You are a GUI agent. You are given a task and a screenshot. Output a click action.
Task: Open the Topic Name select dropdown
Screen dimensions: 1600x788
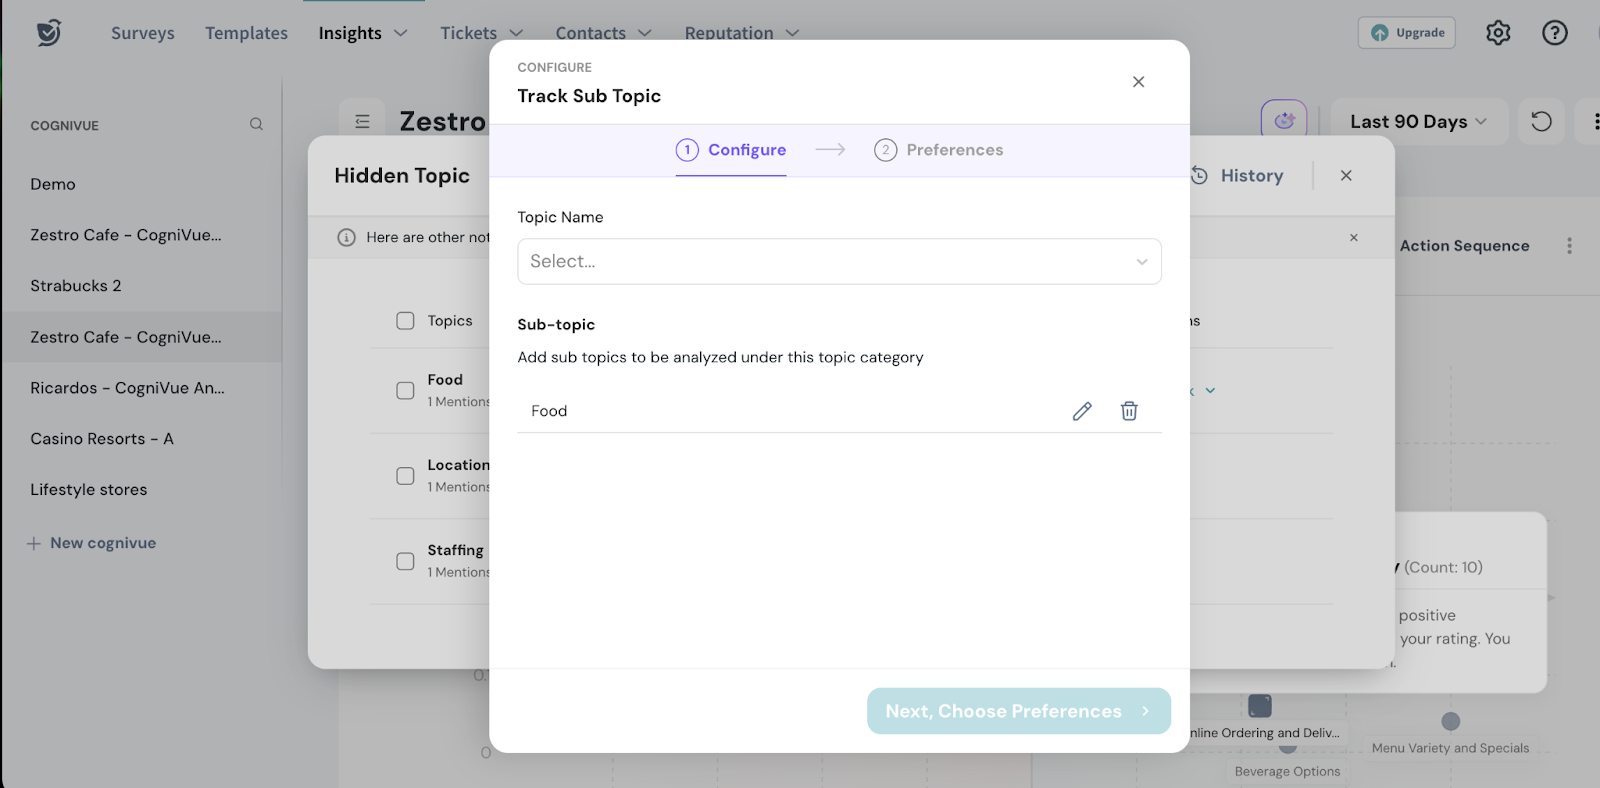[838, 261]
